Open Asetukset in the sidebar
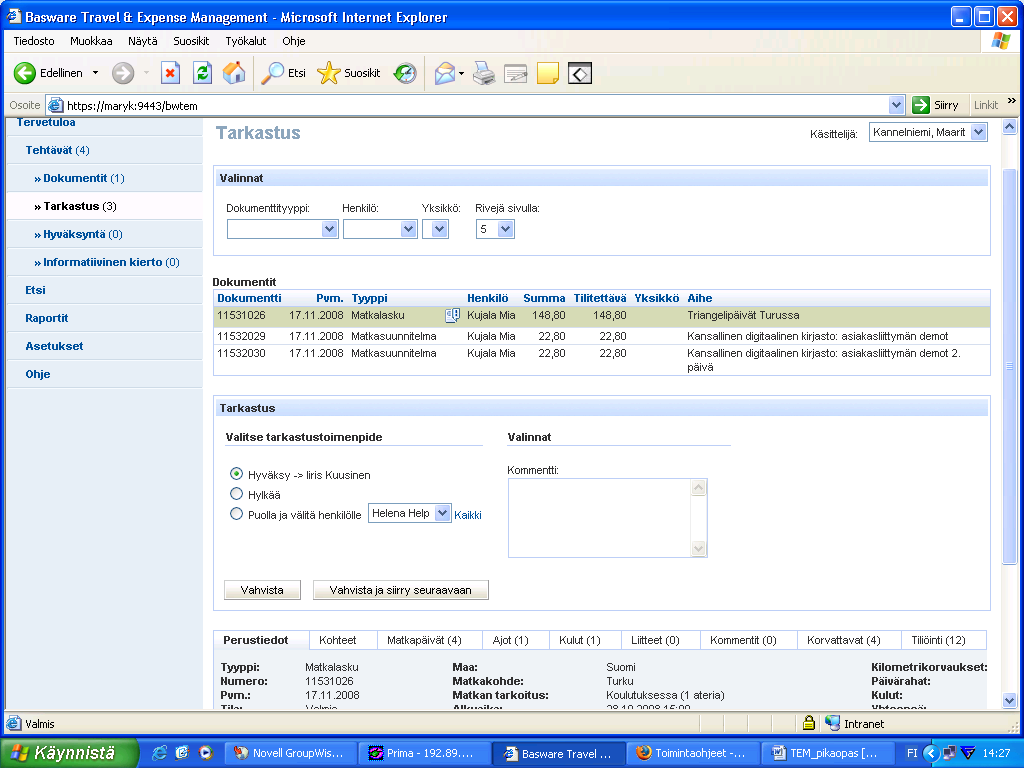 (54, 346)
